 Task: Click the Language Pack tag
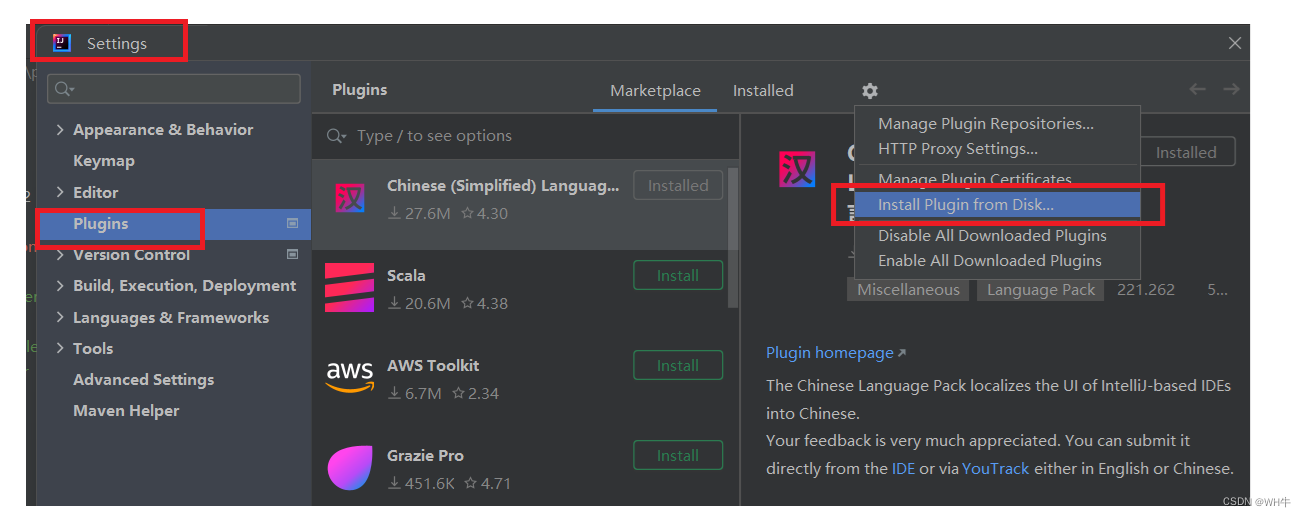point(1041,289)
